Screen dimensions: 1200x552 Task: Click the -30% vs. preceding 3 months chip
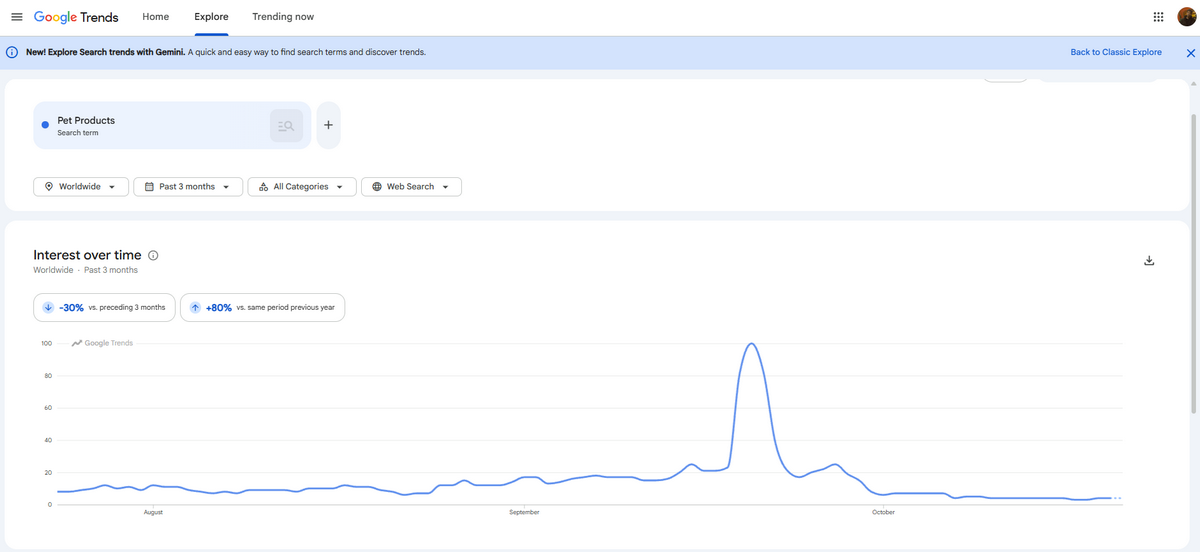pos(105,307)
